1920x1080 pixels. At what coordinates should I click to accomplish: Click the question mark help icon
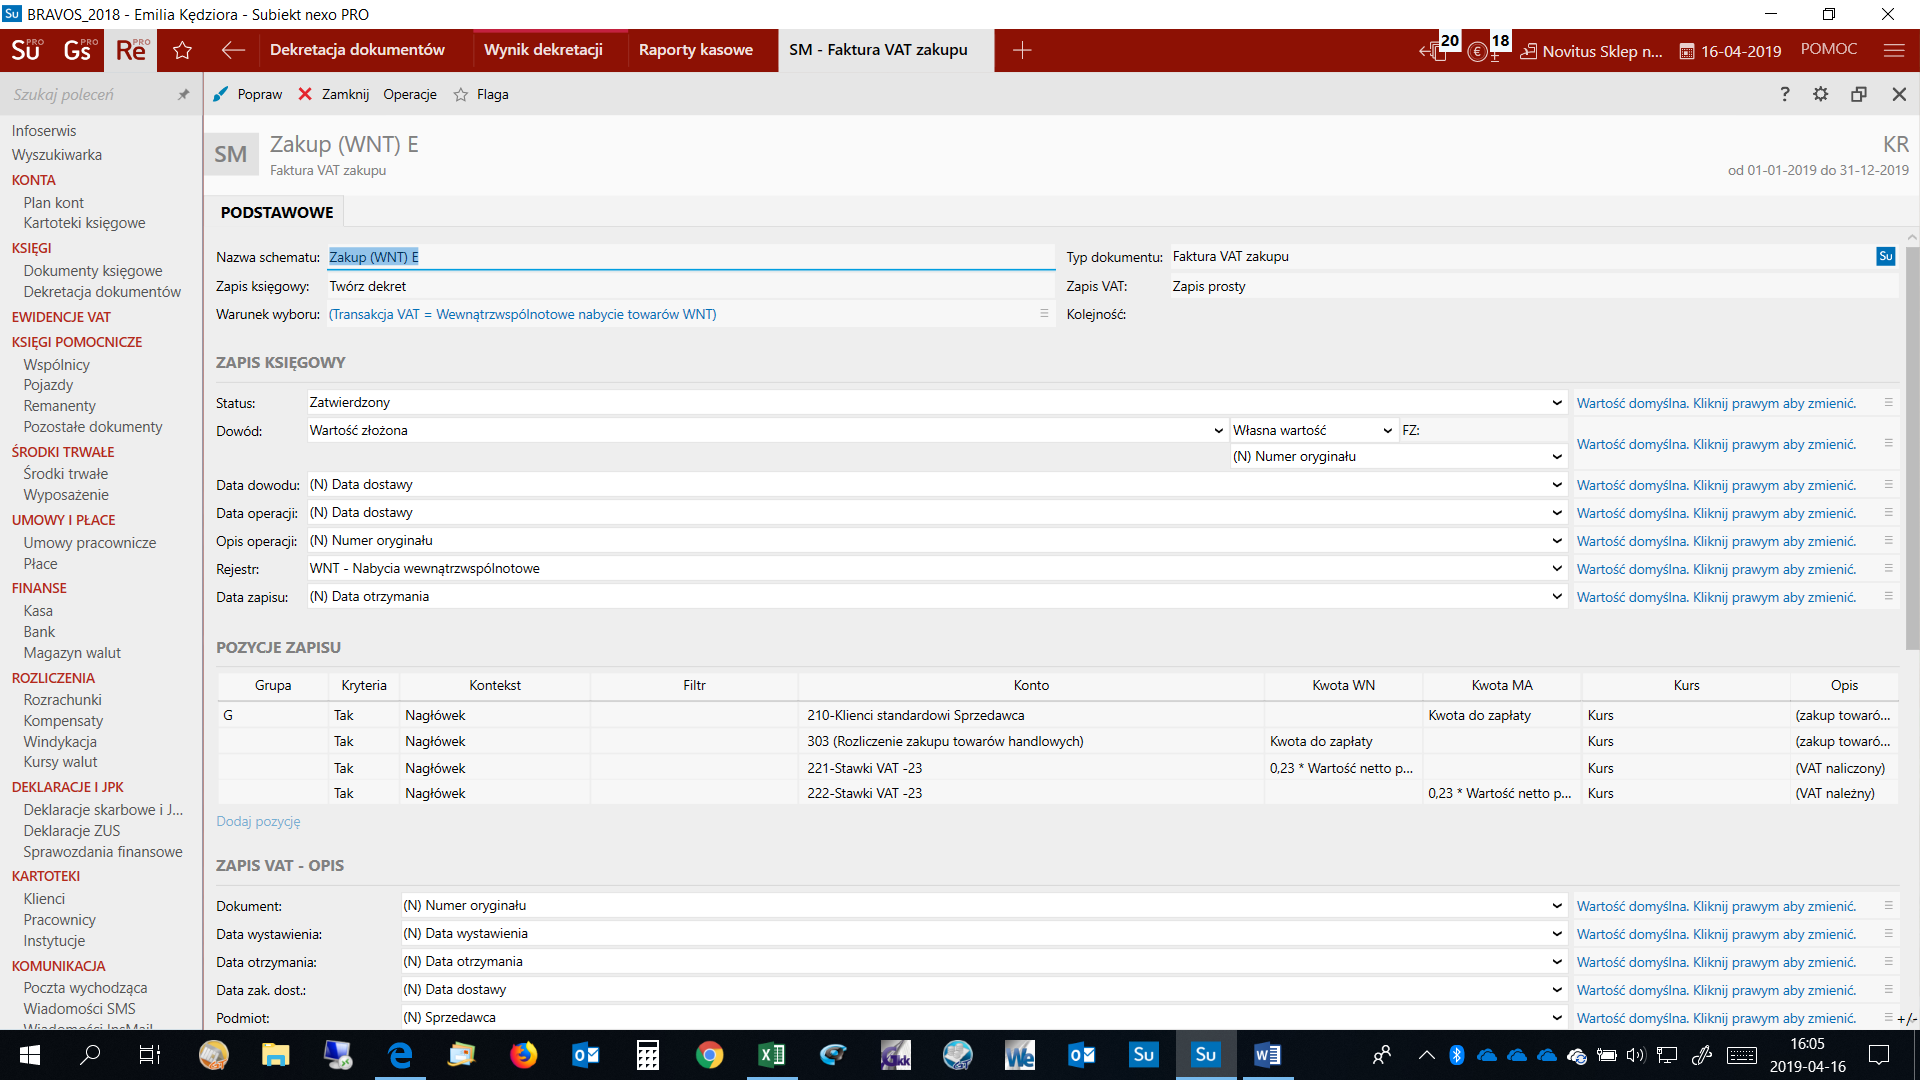click(1784, 94)
